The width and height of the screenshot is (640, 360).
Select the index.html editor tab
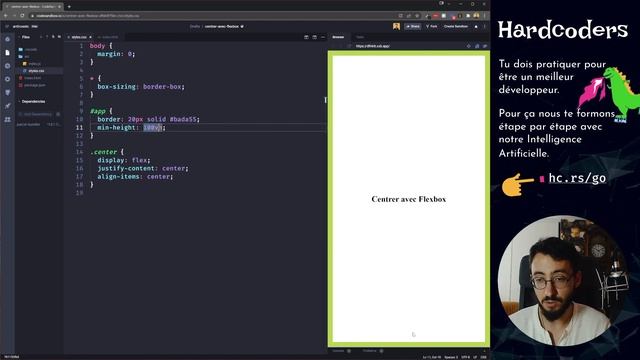(x=109, y=37)
